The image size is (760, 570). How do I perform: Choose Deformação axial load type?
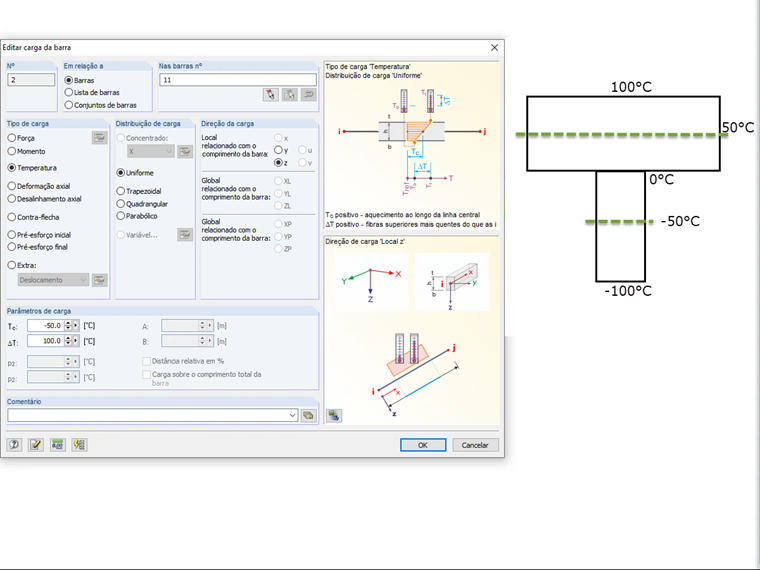[12, 186]
